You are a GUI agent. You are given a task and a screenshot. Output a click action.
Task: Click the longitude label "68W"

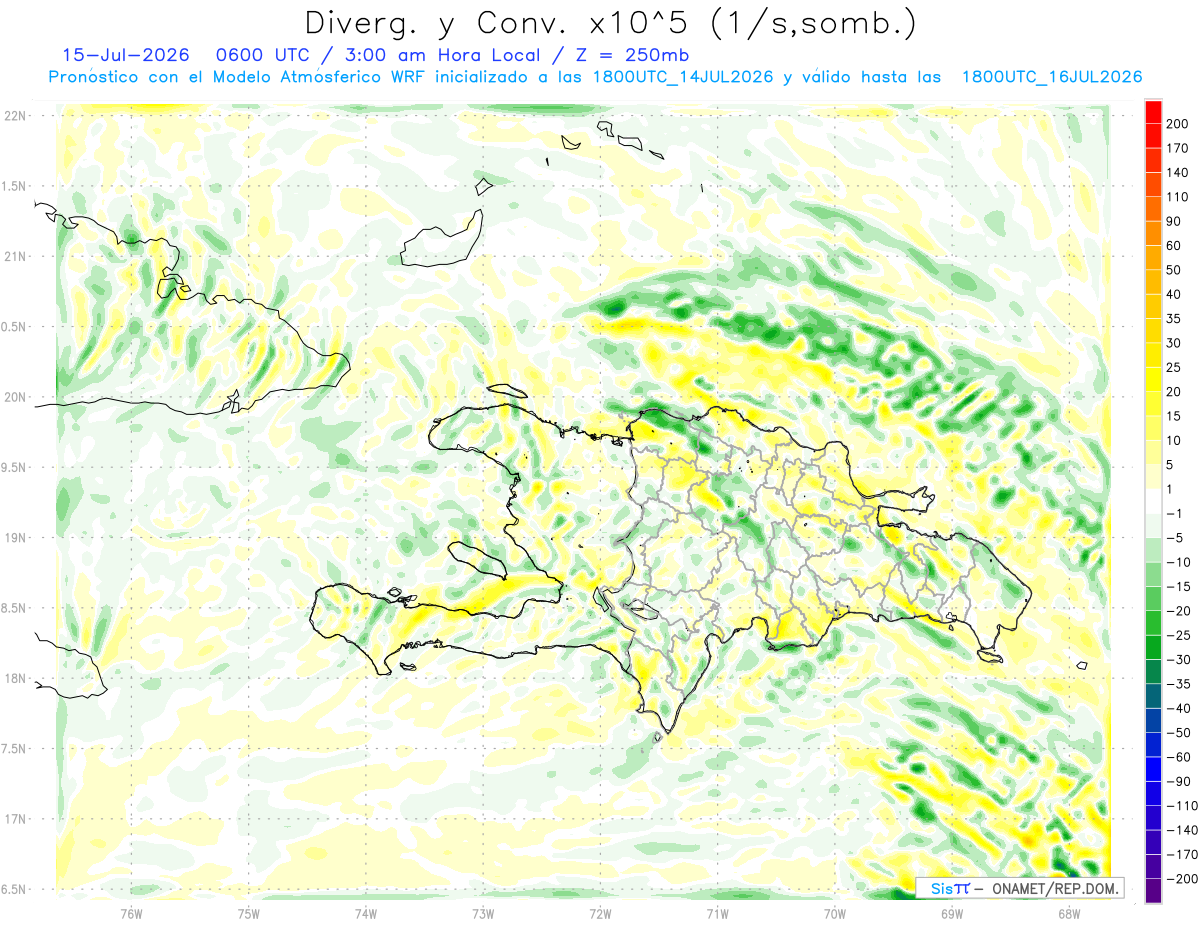coord(1069,913)
